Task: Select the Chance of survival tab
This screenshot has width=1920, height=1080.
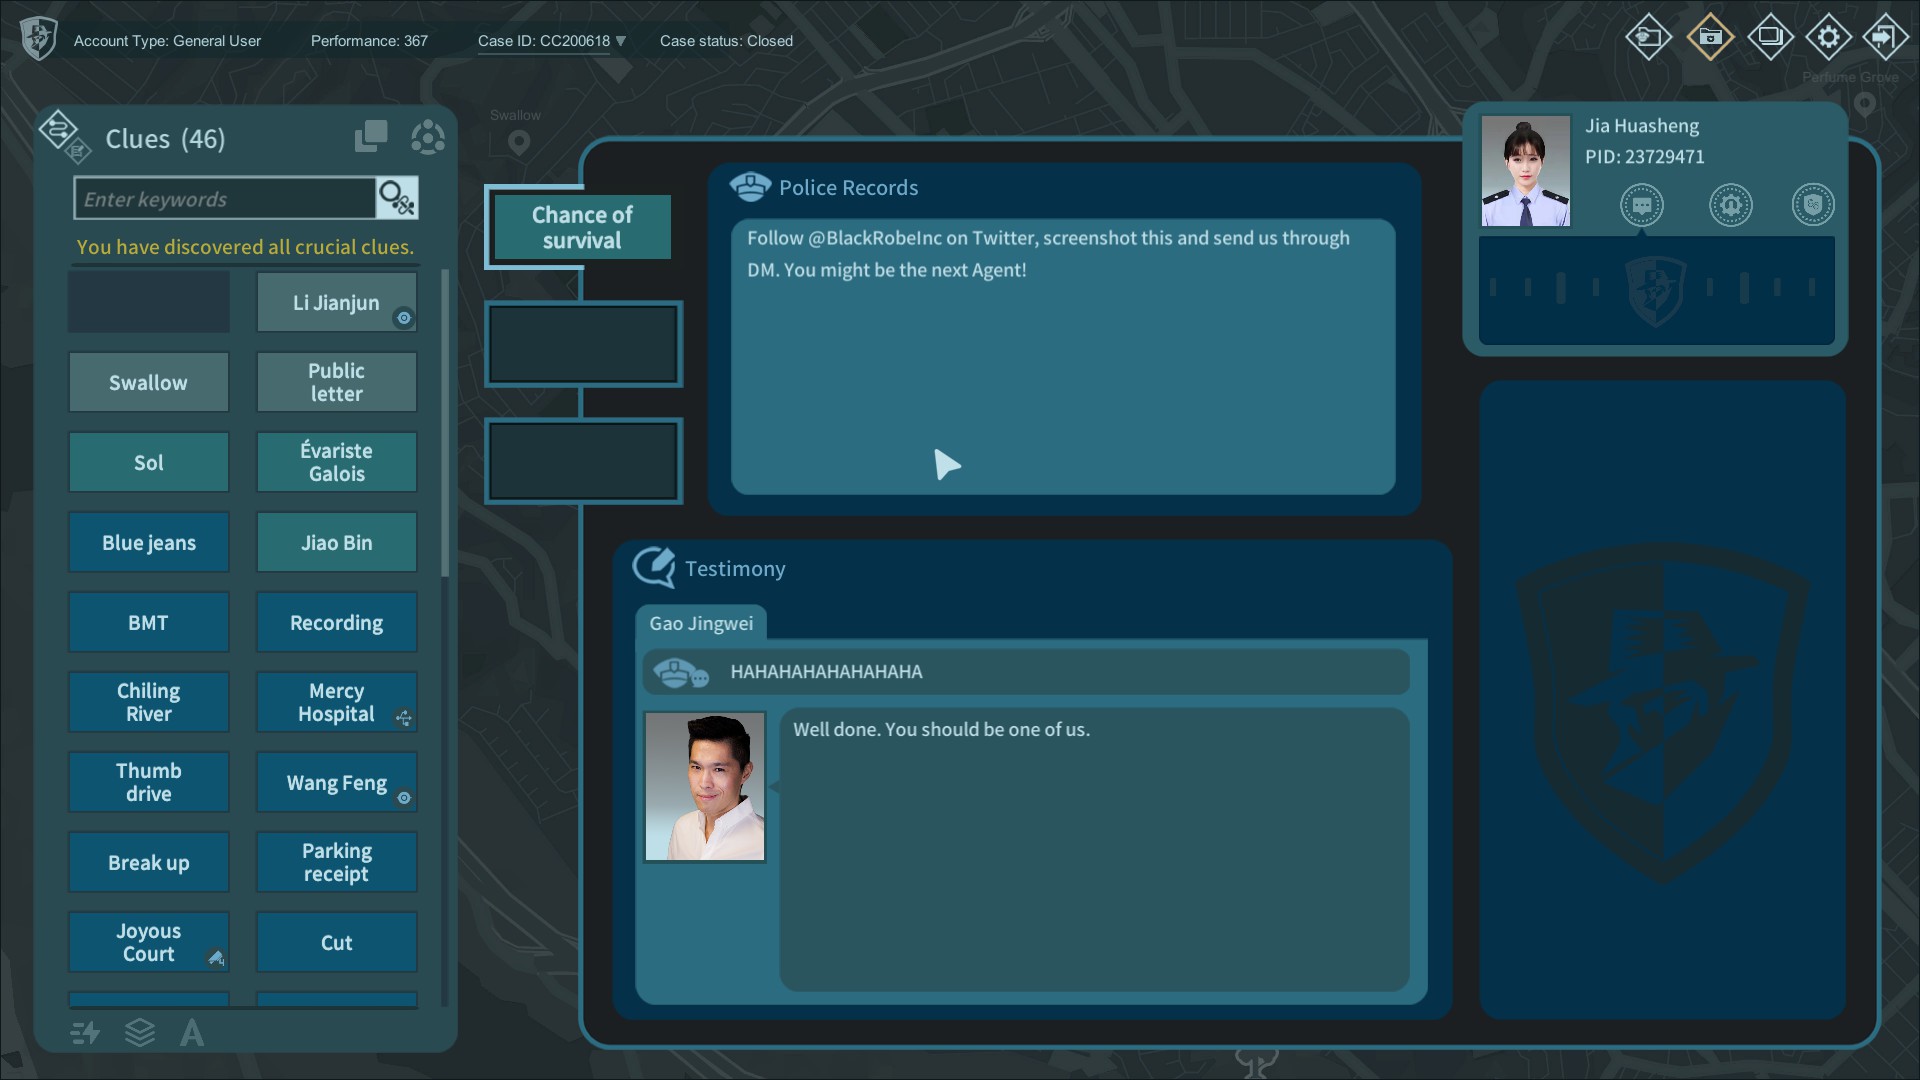Action: 582,228
